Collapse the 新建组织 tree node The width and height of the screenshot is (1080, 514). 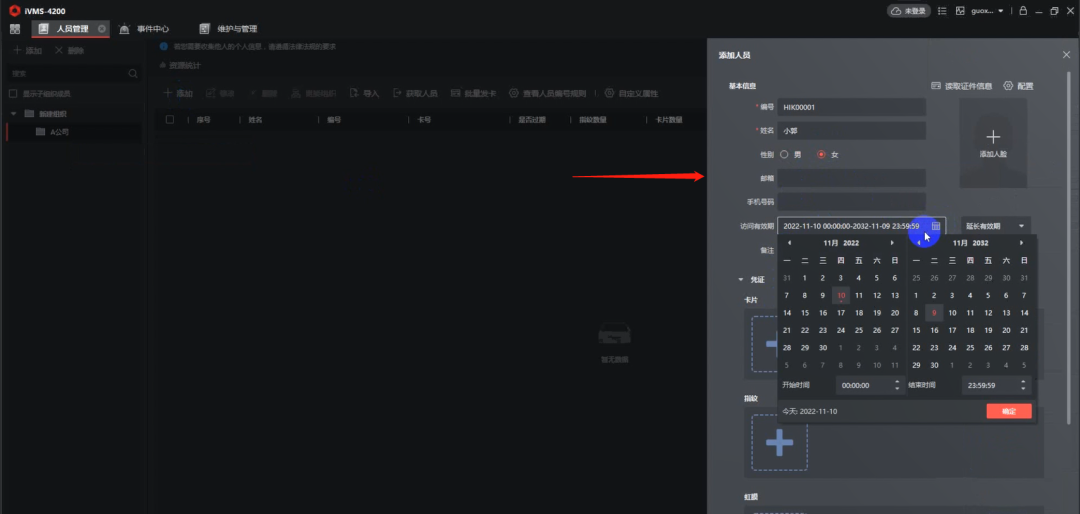pos(15,114)
